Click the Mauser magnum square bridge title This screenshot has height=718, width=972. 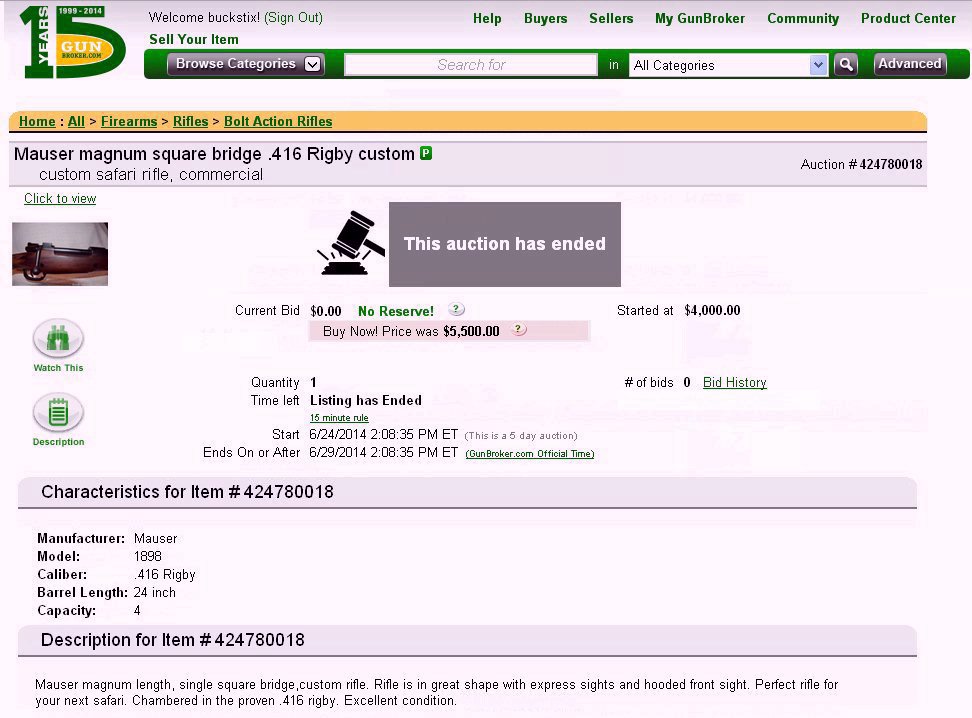(x=214, y=154)
